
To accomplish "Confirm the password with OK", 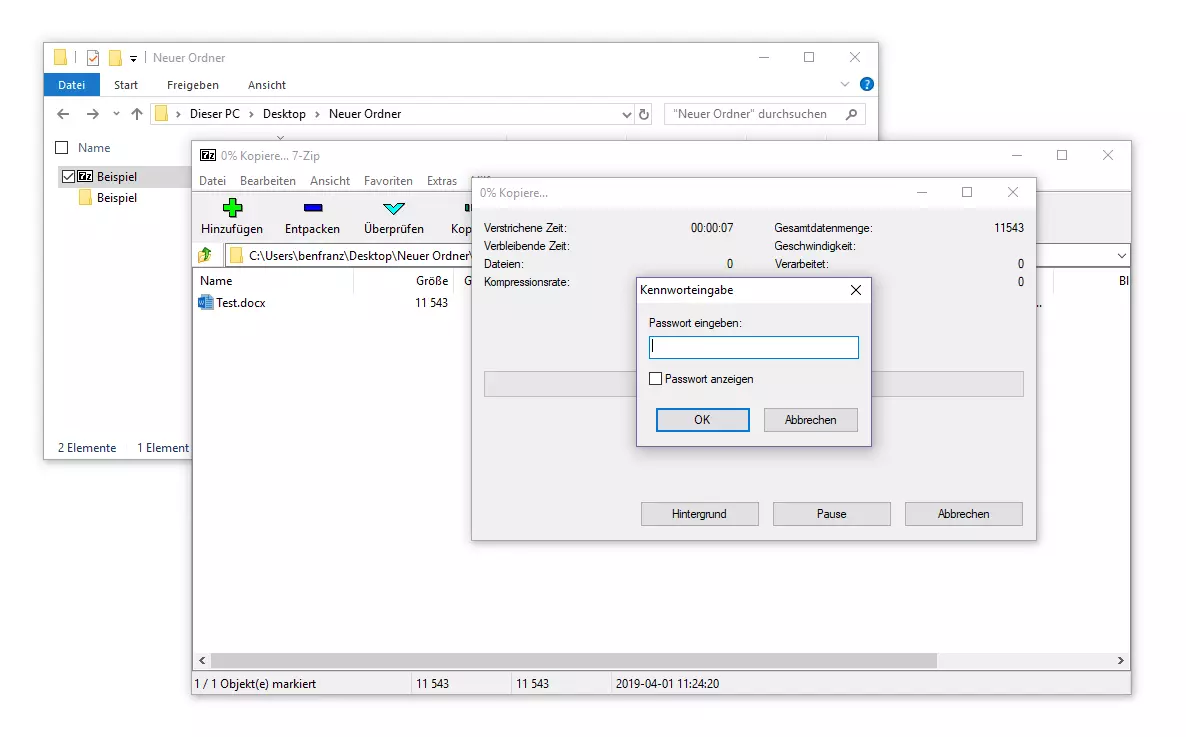I will 703,420.
